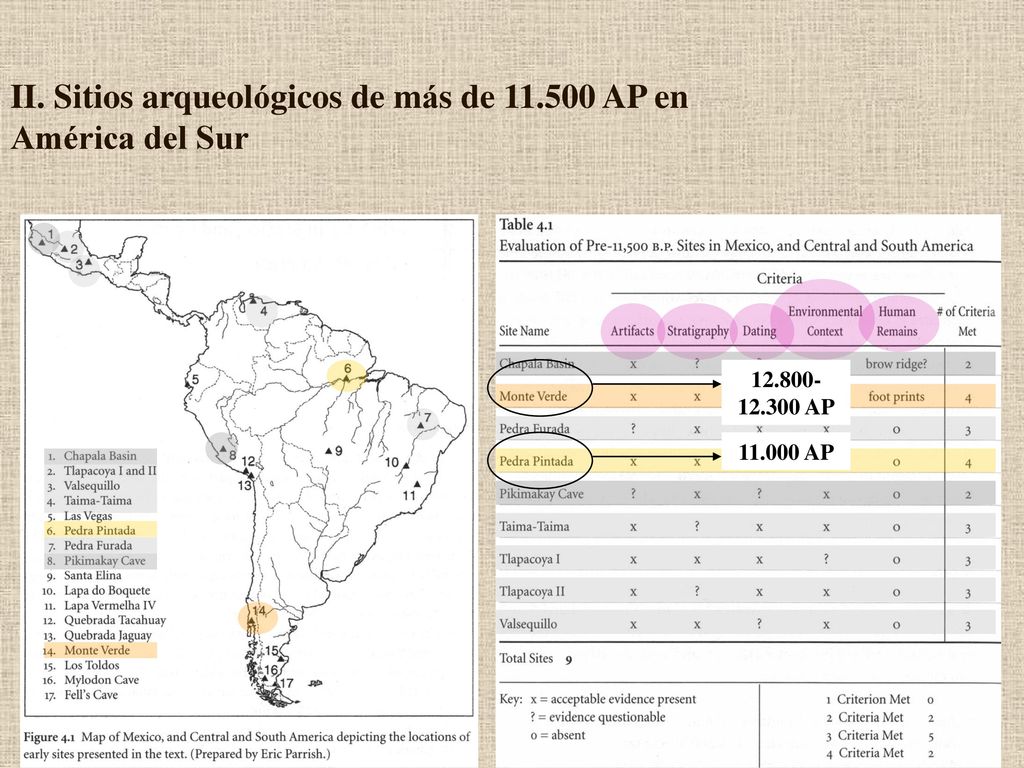Click the 'Pikimakay Cave' table row name
The height and width of the screenshot is (768, 1024).
pyautogui.click(x=541, y=494)
